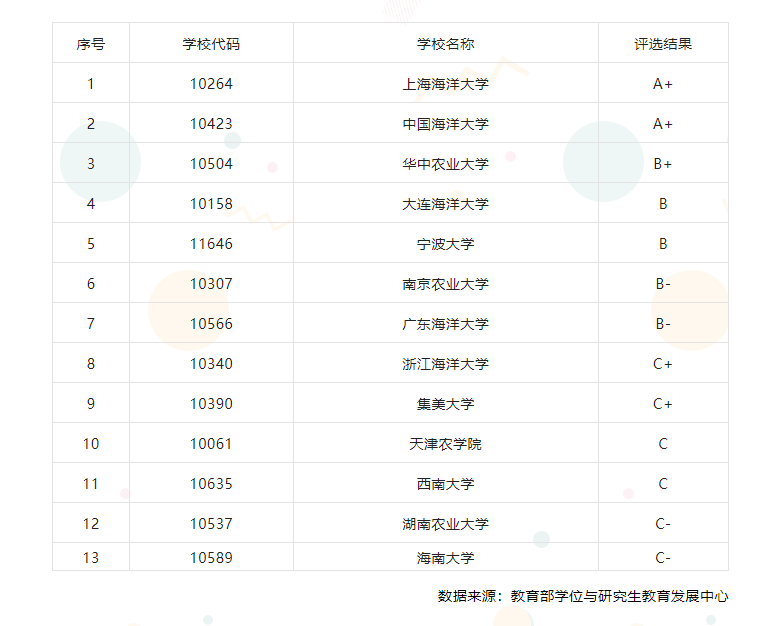Select 宁波大学 cell
This screenshot has height=626, width=783.
pyautogui.click(x=445, y=243)
